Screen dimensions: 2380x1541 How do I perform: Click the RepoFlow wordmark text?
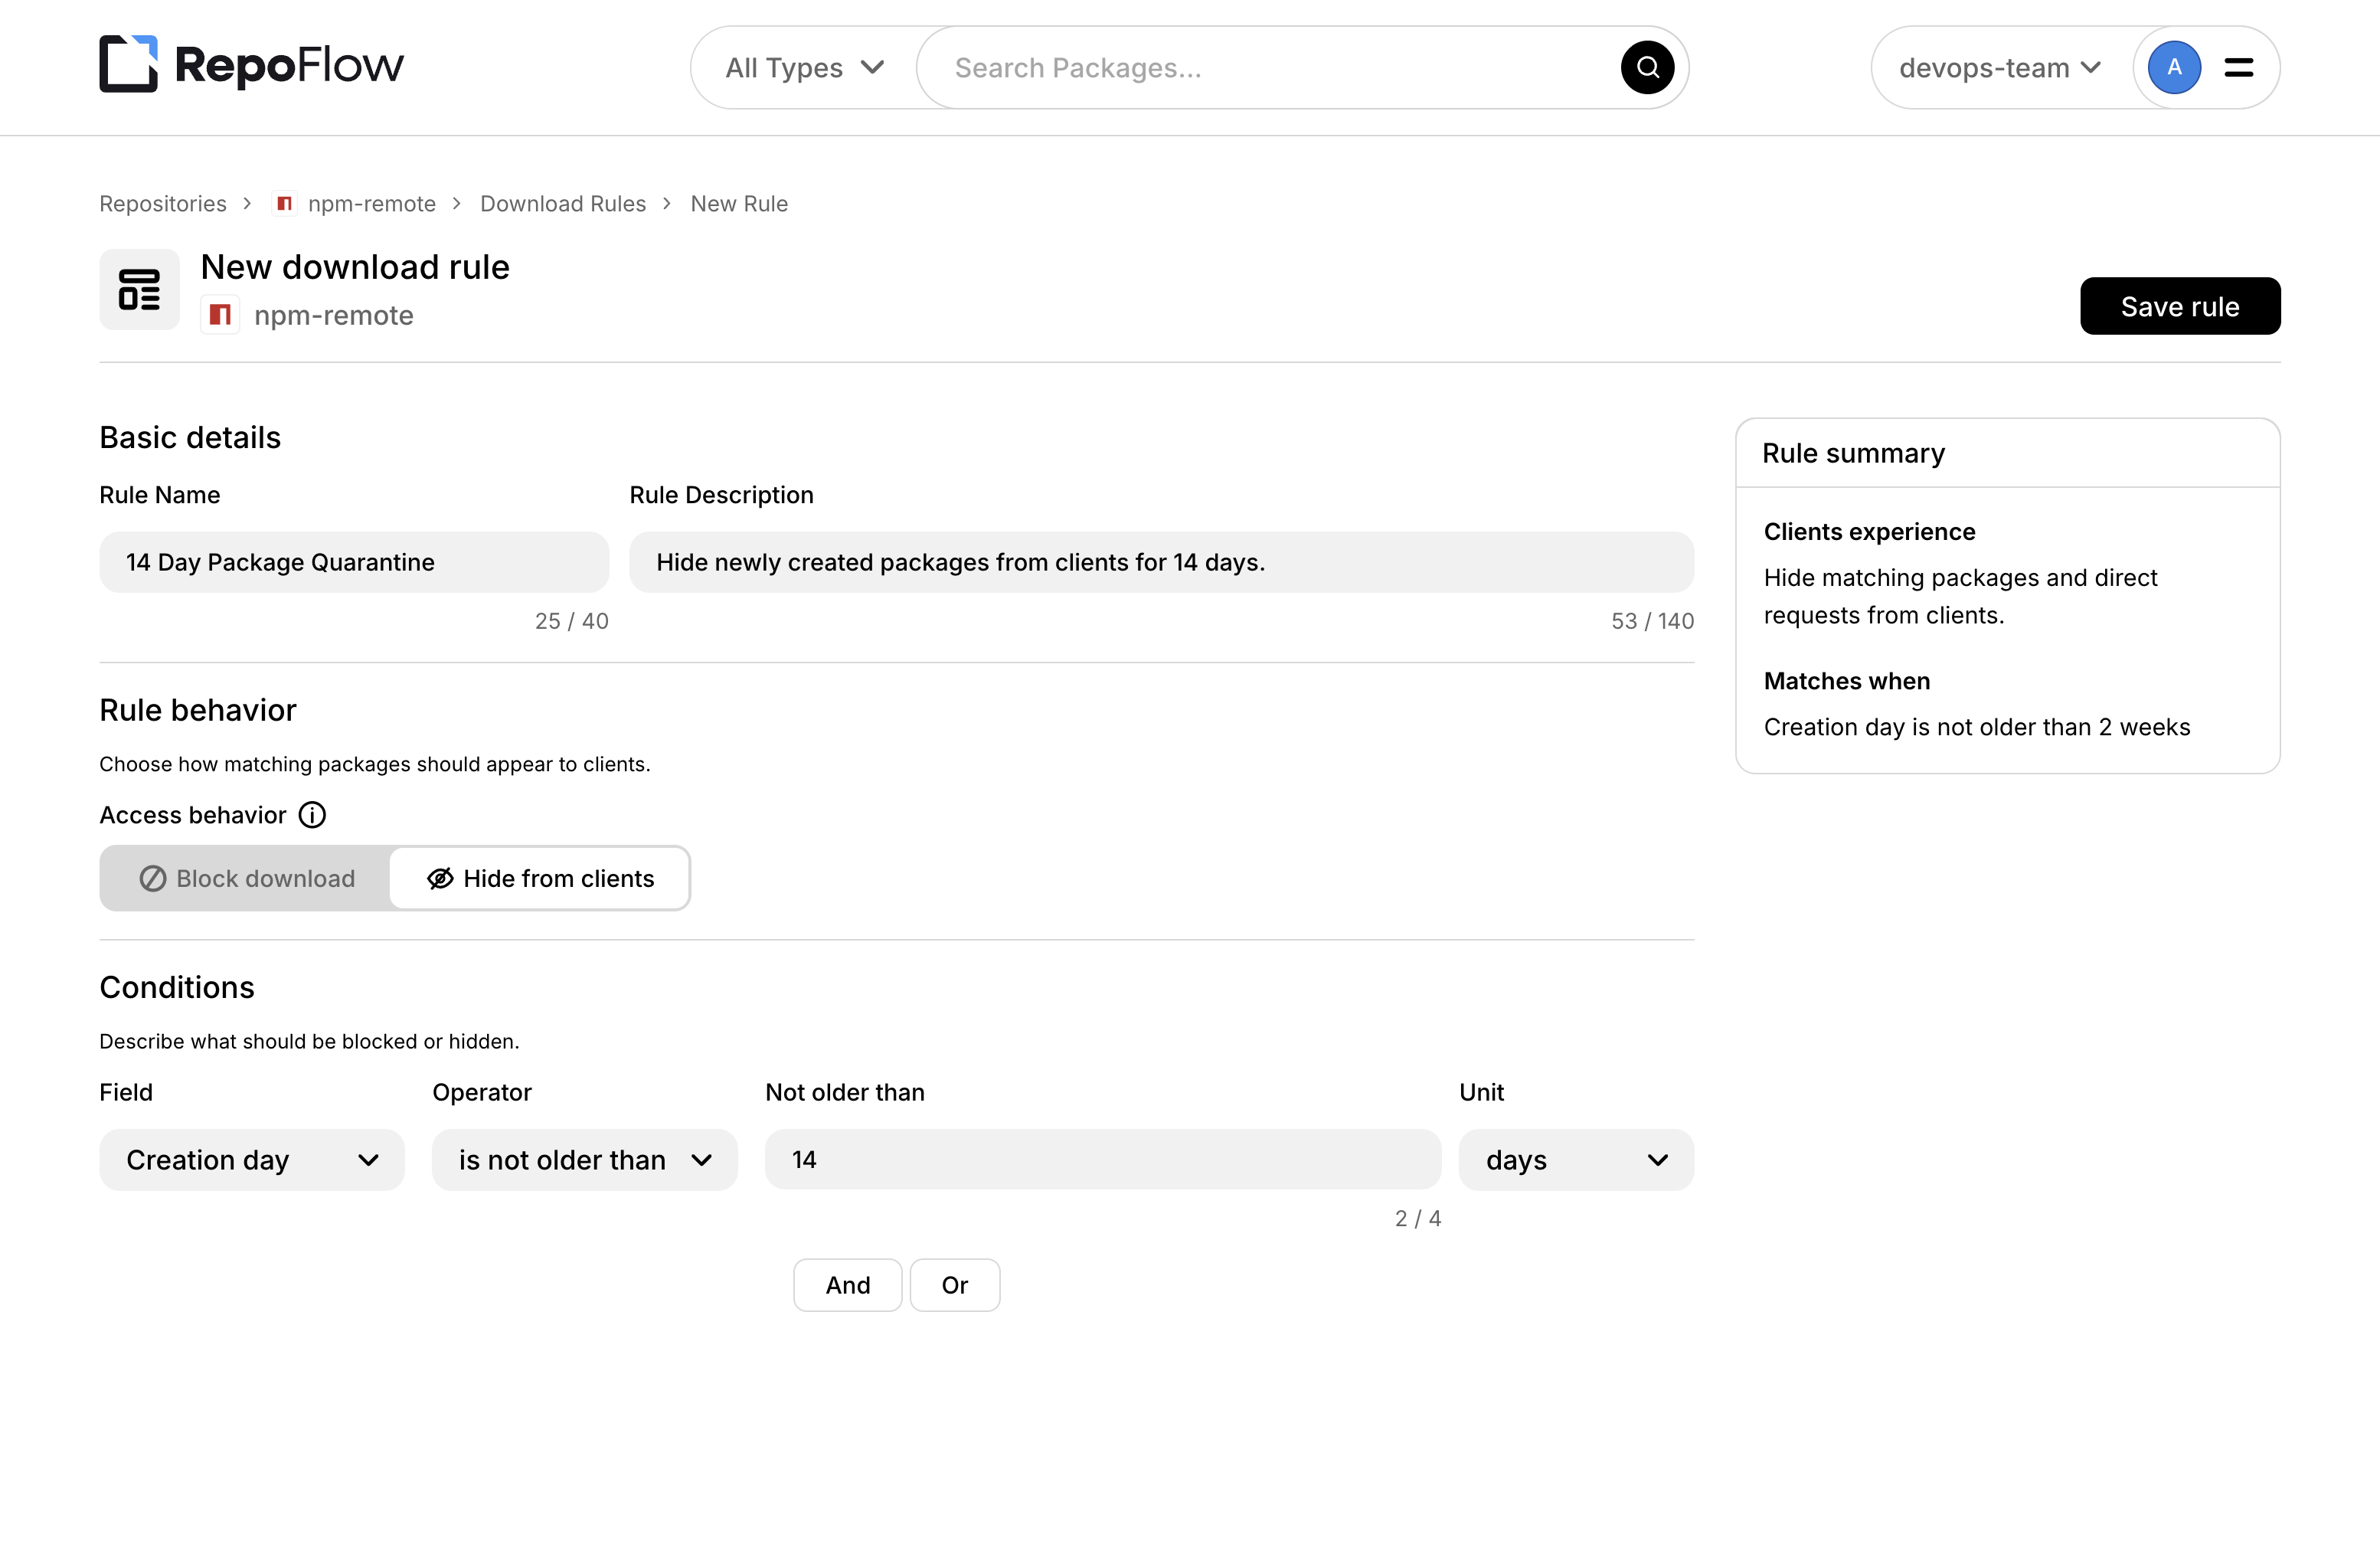289,65
